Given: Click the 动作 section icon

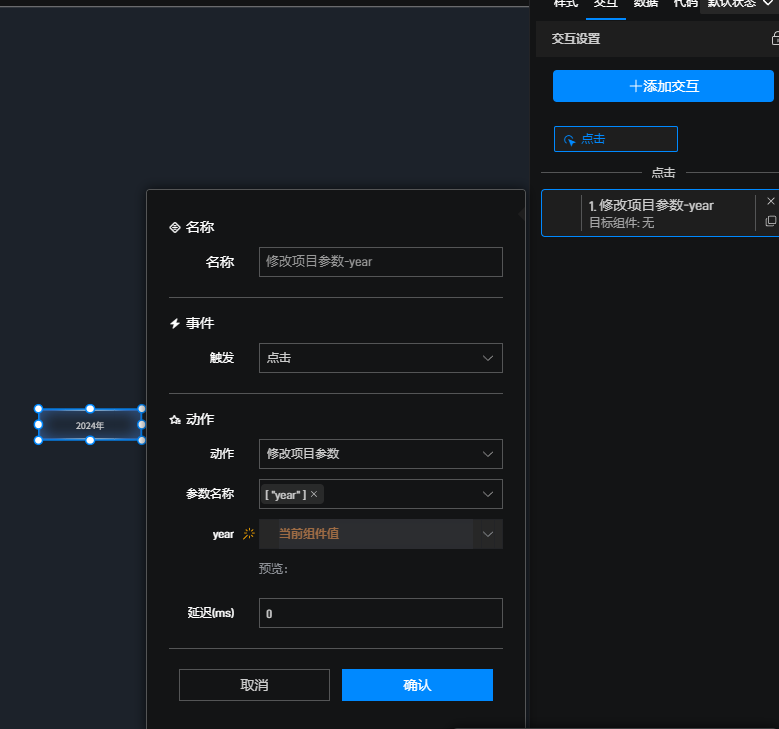Looking at the screenshot, I should coord(175,419).
